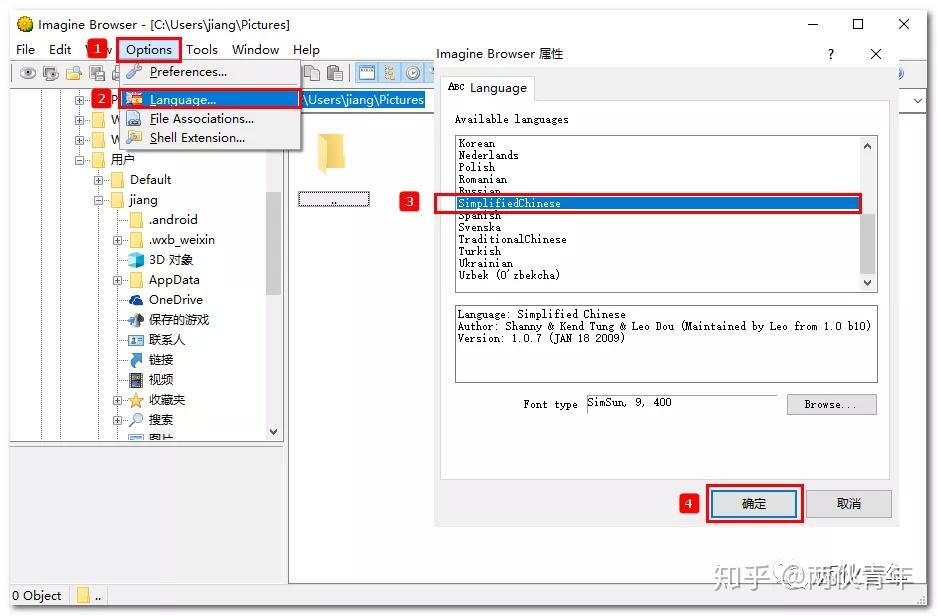Click the flag icon beside Language
Screen dimensions: 938x616
134,99
